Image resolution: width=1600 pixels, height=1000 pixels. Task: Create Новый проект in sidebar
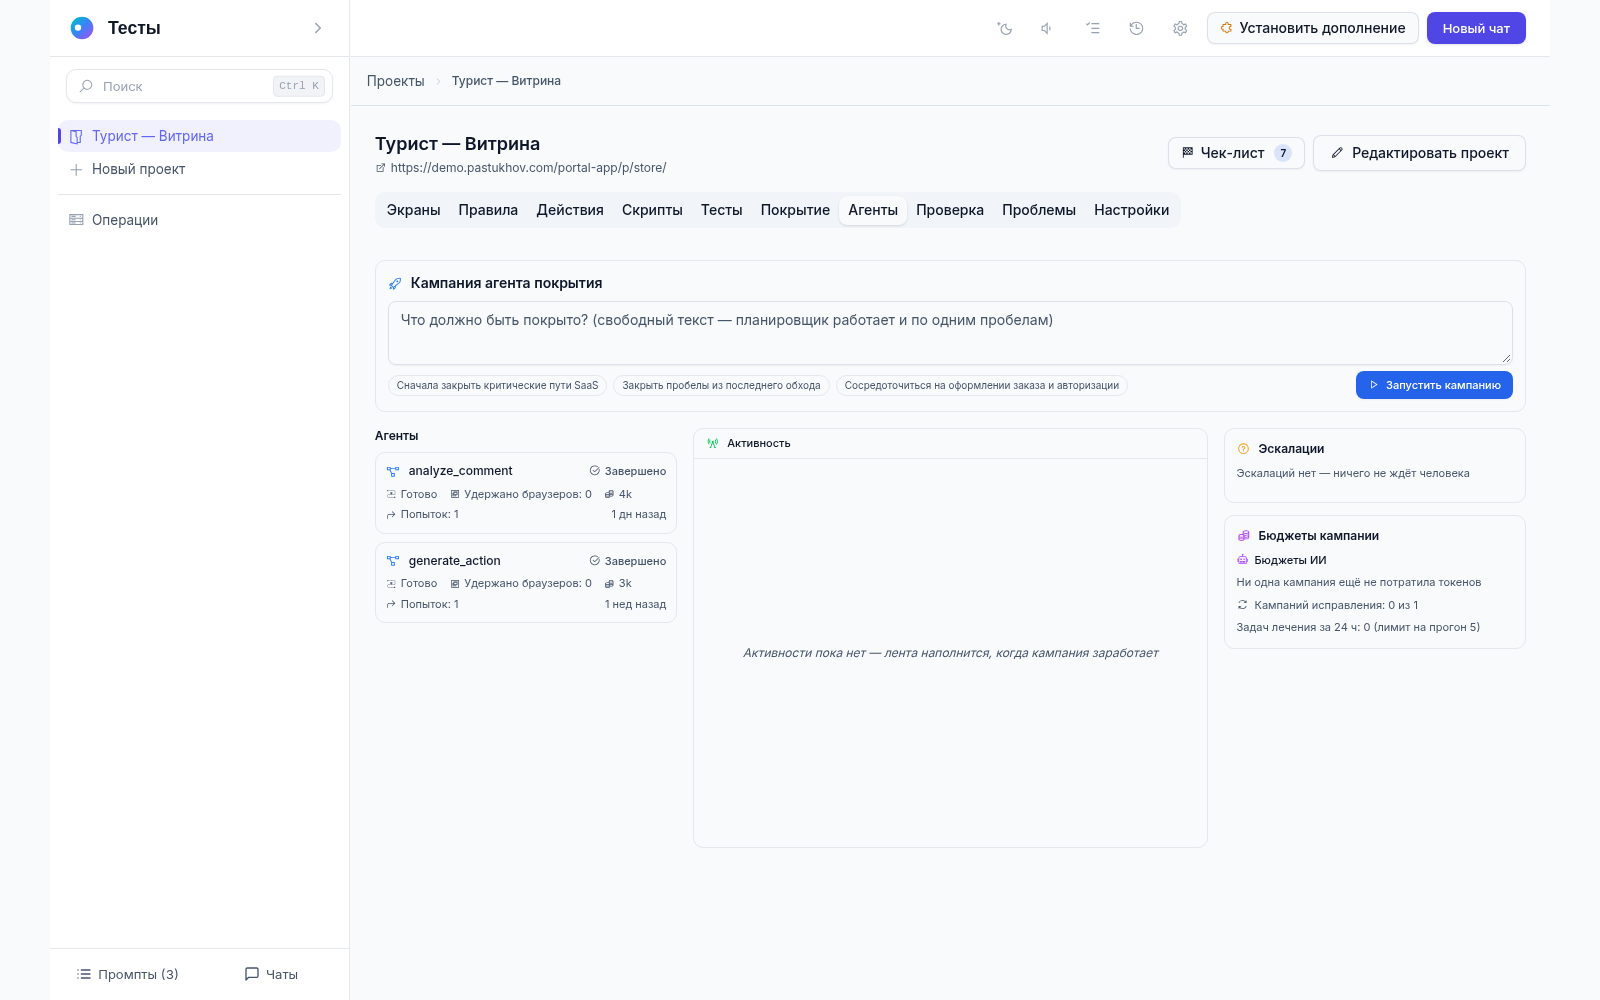pos(199,169)
